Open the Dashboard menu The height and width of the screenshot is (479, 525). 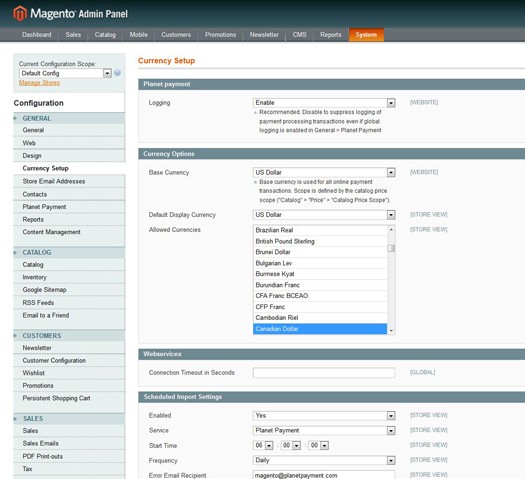coord(36,35)
